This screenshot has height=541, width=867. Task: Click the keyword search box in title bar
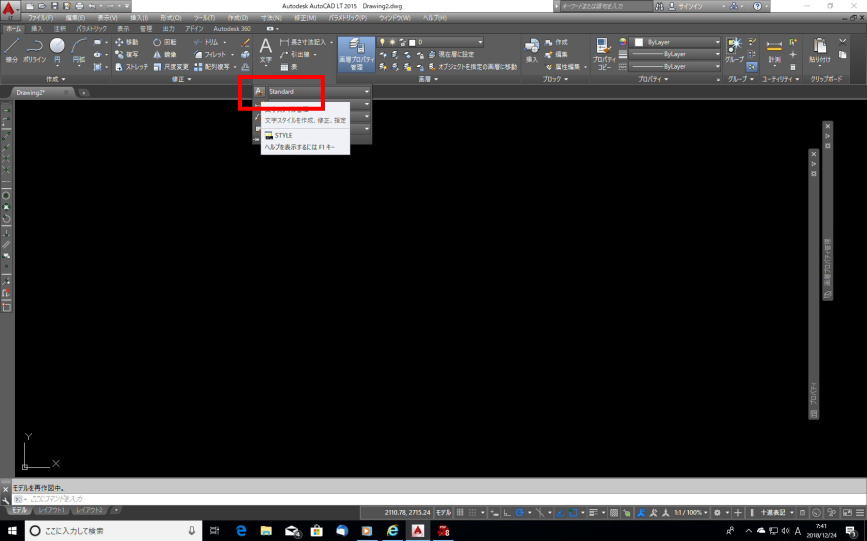tap(606, 6)
